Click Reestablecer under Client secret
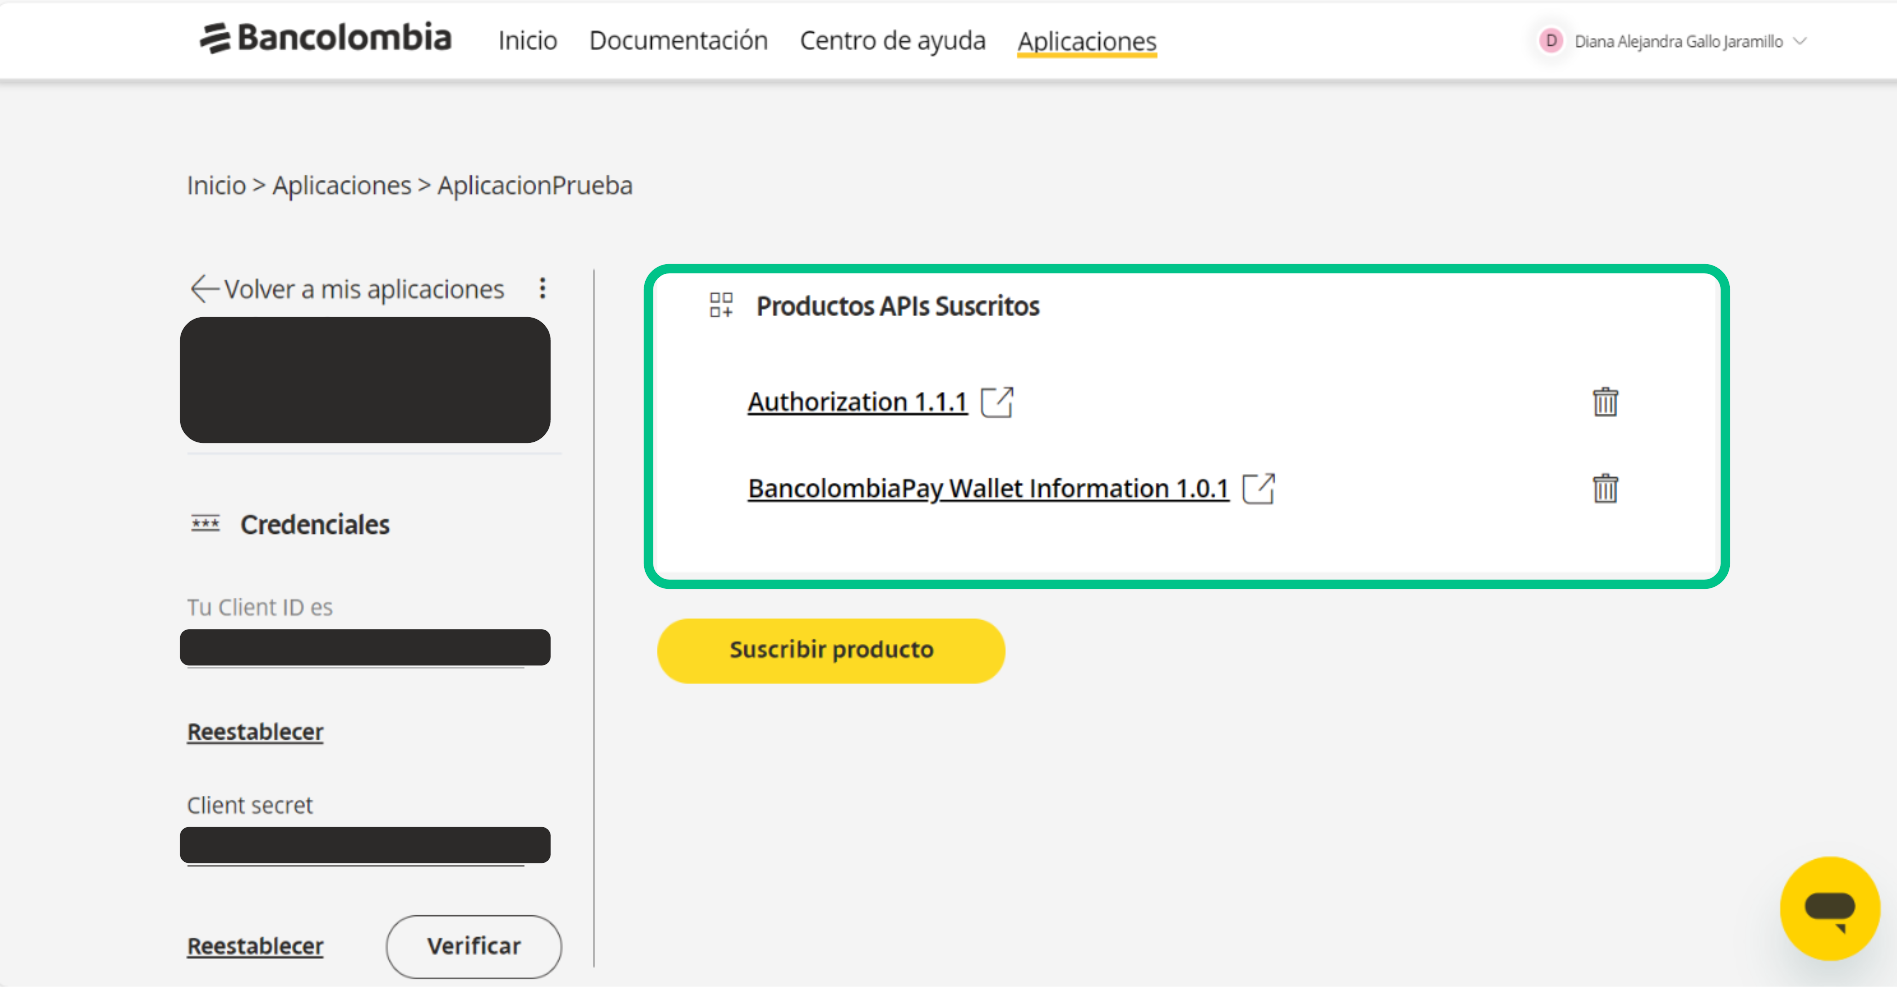1897x987 pixels. (255, 946)
